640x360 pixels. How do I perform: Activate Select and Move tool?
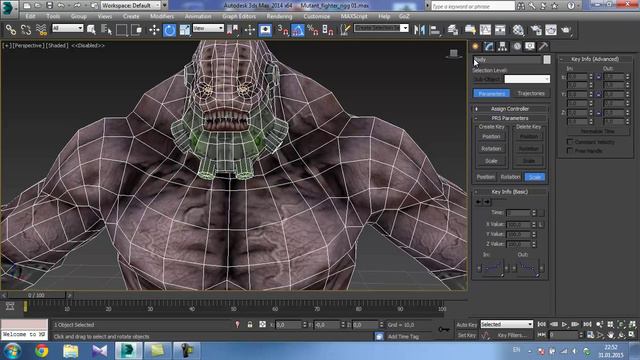154,30
